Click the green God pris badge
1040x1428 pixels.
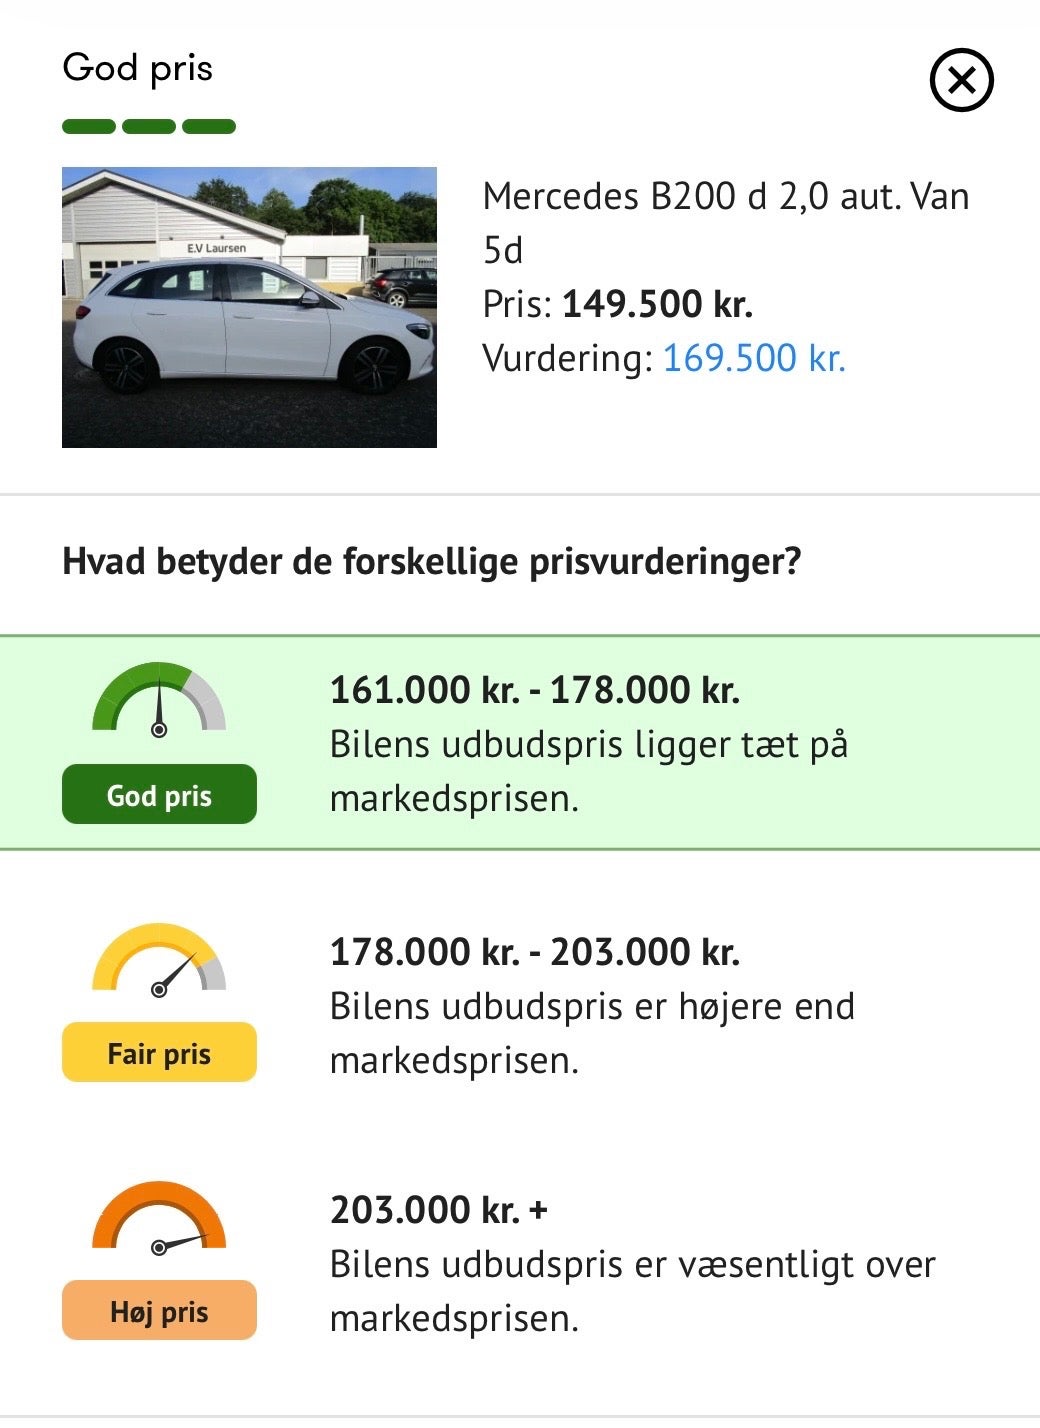point(159,795)
